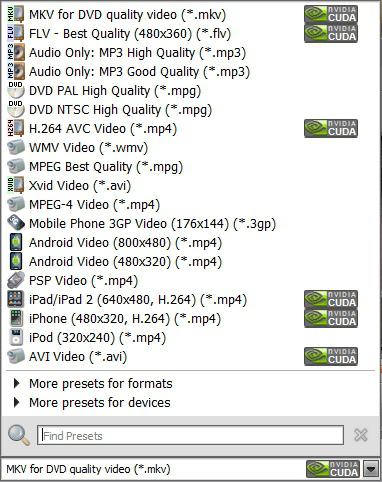The image size is (382, 482).
Task: Click the Xvid Video preset icon
Action: [16, 185]
